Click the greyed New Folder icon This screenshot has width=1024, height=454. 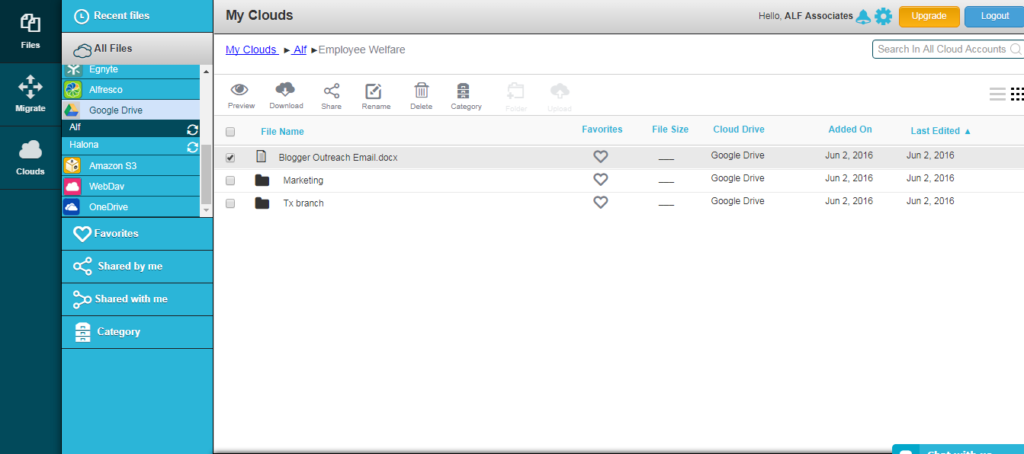[516, 91]
